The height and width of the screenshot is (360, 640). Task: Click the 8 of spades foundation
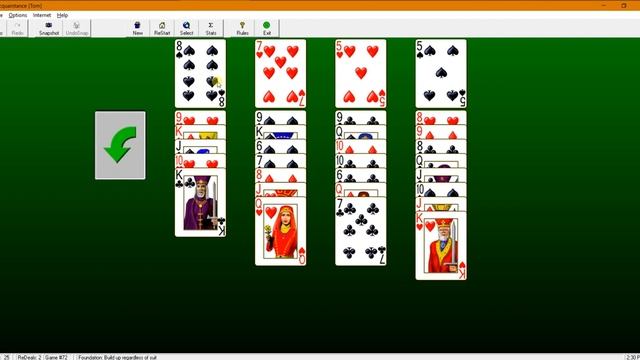point(200,74)
